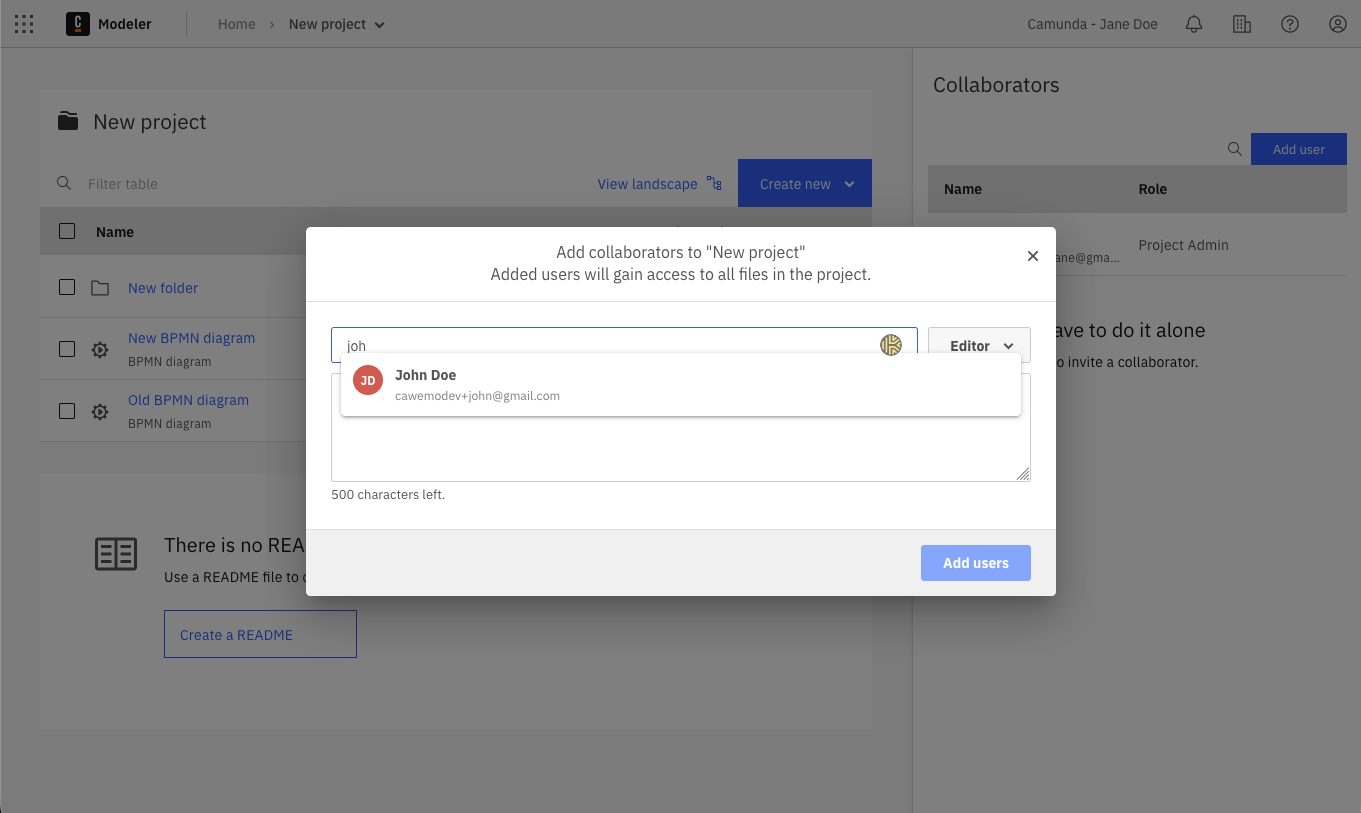The image size is (1361, 813).
Task: Click the Add users button in dialog
Action: 975,562
